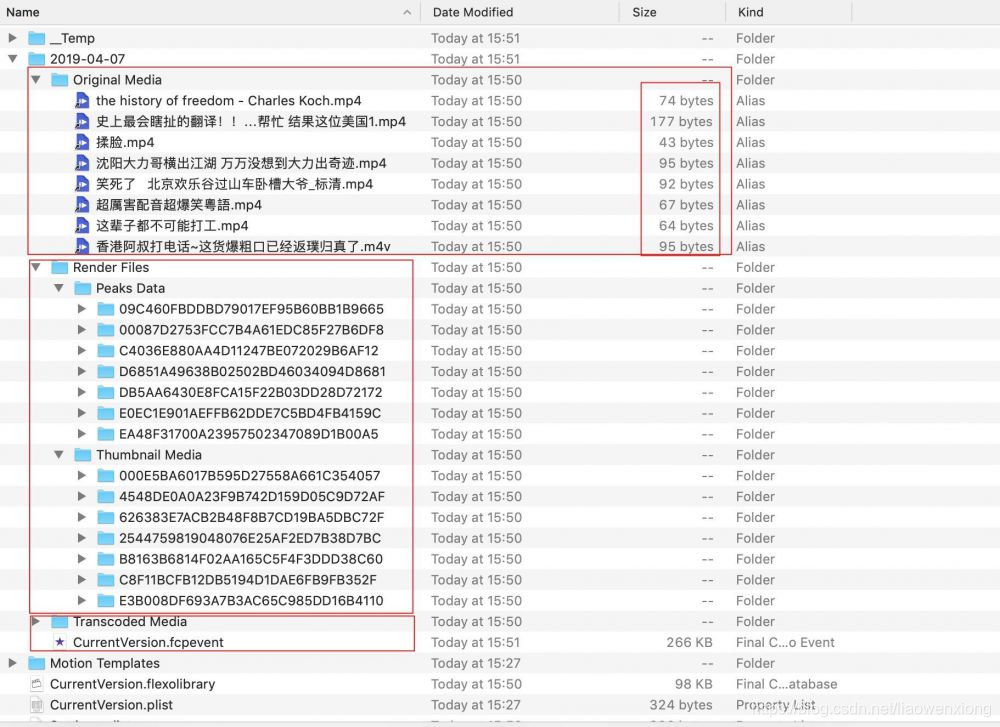Click the Motion Templates folder name
The width and height of the screenshot is (1000, 727).
tap(105, 663)
